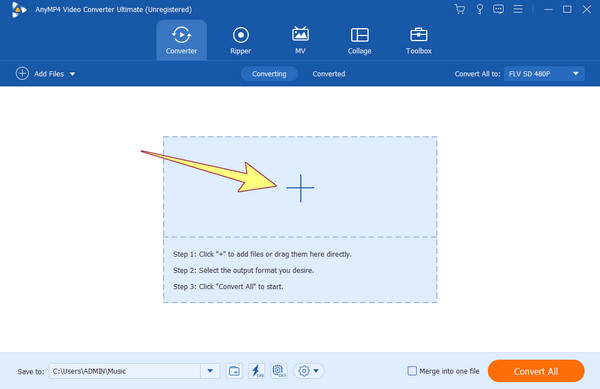This screenshot has width=600, height=389.
Task: Toggle the GPU hardware acceleration icon
Action: click(279, 371)
